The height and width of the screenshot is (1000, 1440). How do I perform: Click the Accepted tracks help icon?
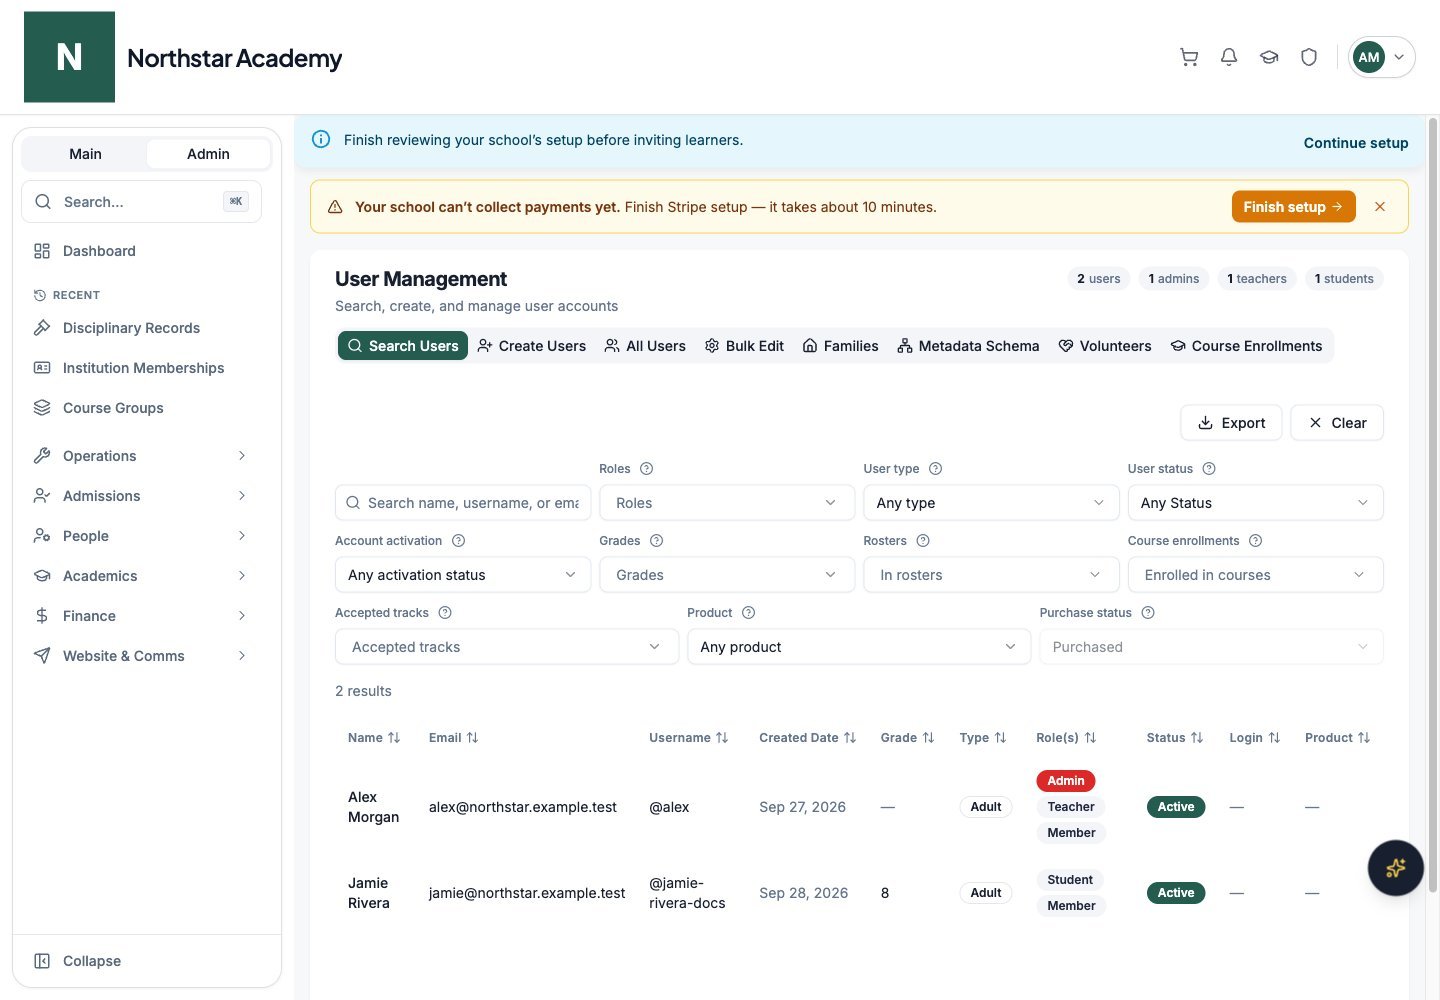tap(445, 613)
